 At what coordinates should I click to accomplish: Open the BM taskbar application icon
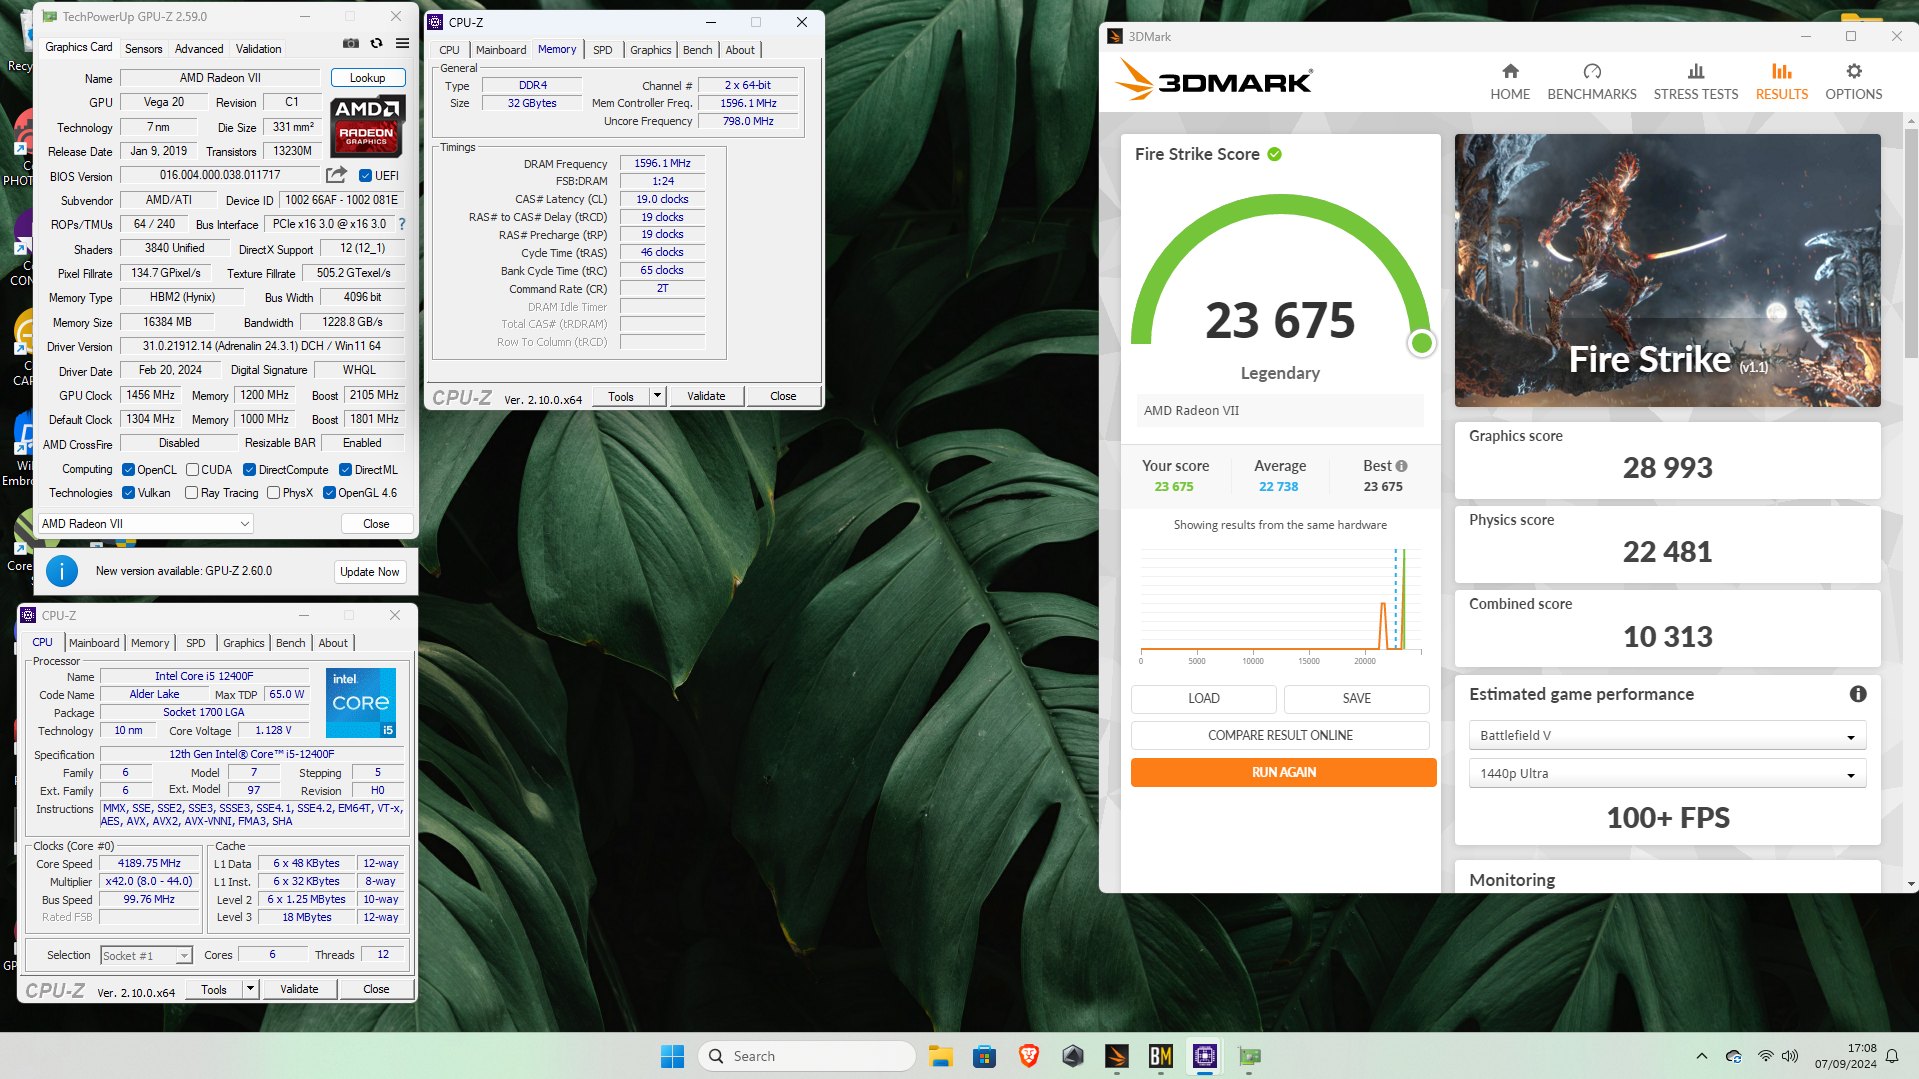pos(1160,1056)
